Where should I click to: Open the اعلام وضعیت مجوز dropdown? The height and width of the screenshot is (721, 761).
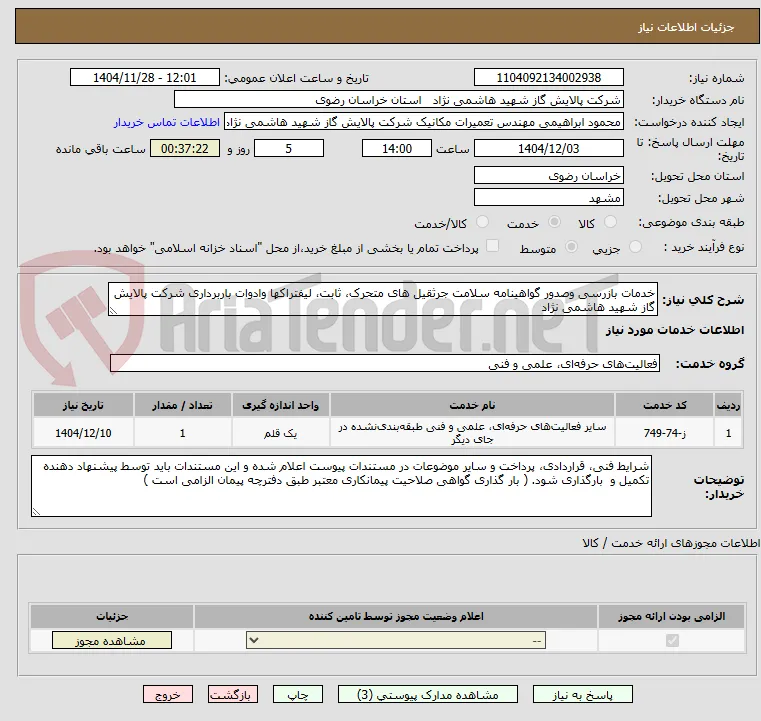[x=396, y=640]
